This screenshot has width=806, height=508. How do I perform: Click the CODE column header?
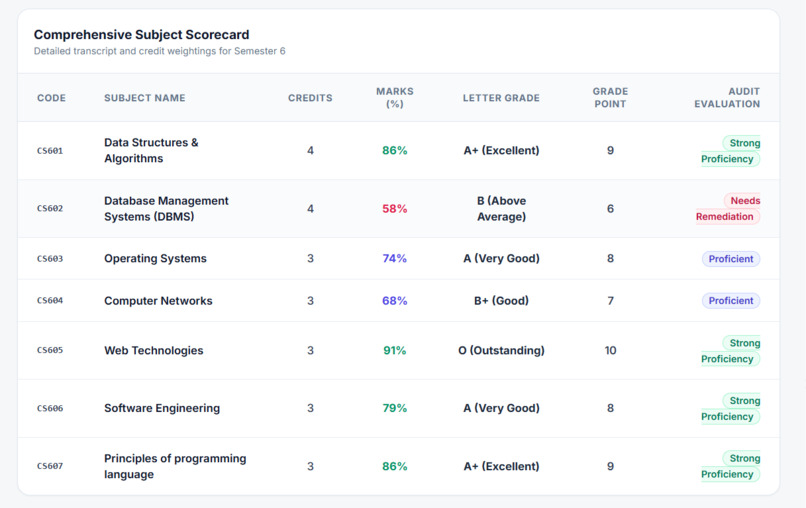[x=51, y=98]
